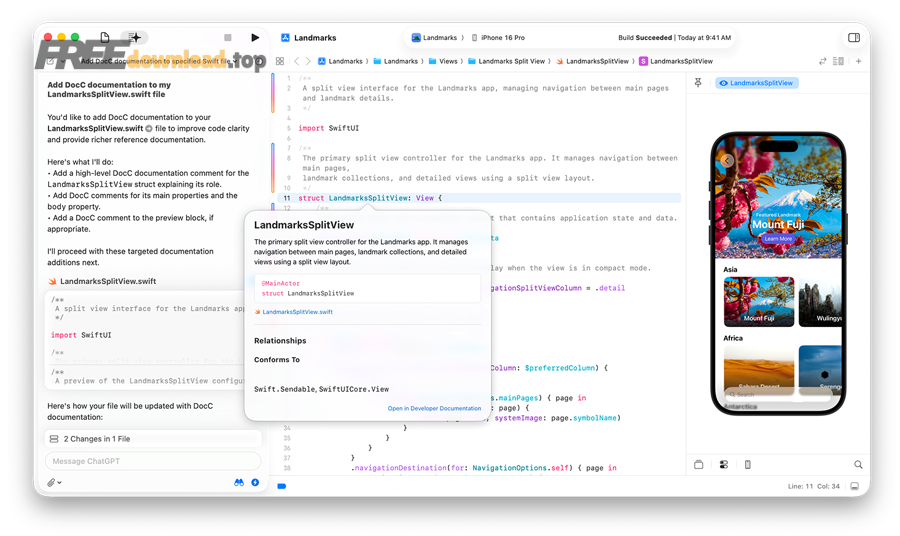The width and height of the screenshot is (900, 536).
Task: Show the file navigator document icon
Action: pos(104,37)
